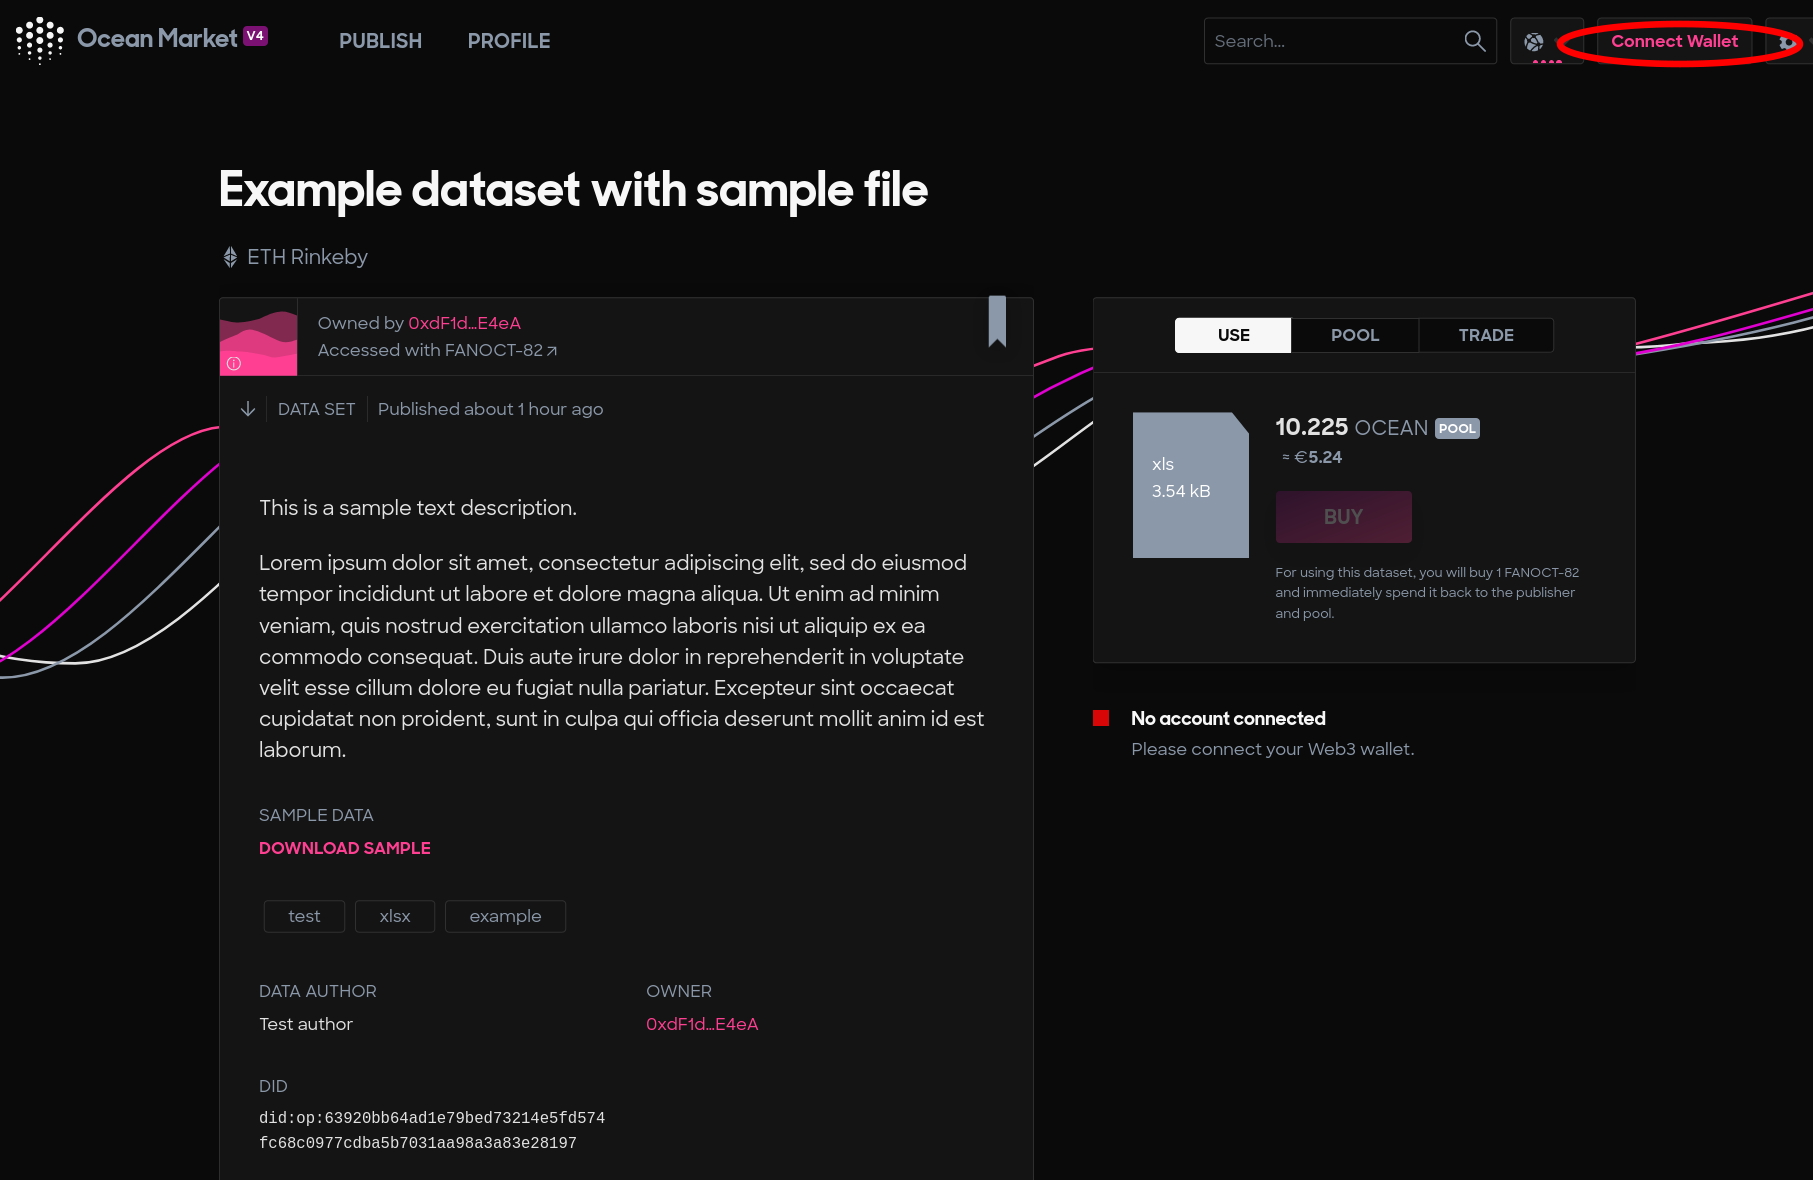Image resolution: width=1819 pixels, height=1184 pixels.
Task: Click the Ocean Market home title
Action: 158,39
